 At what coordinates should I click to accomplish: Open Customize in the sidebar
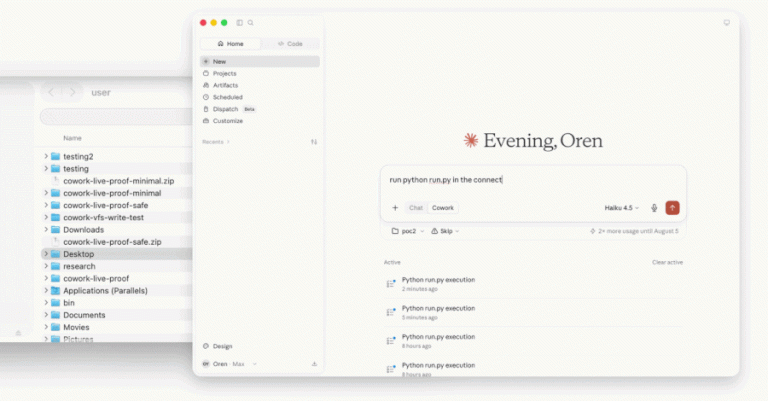[x=260, y=120]
